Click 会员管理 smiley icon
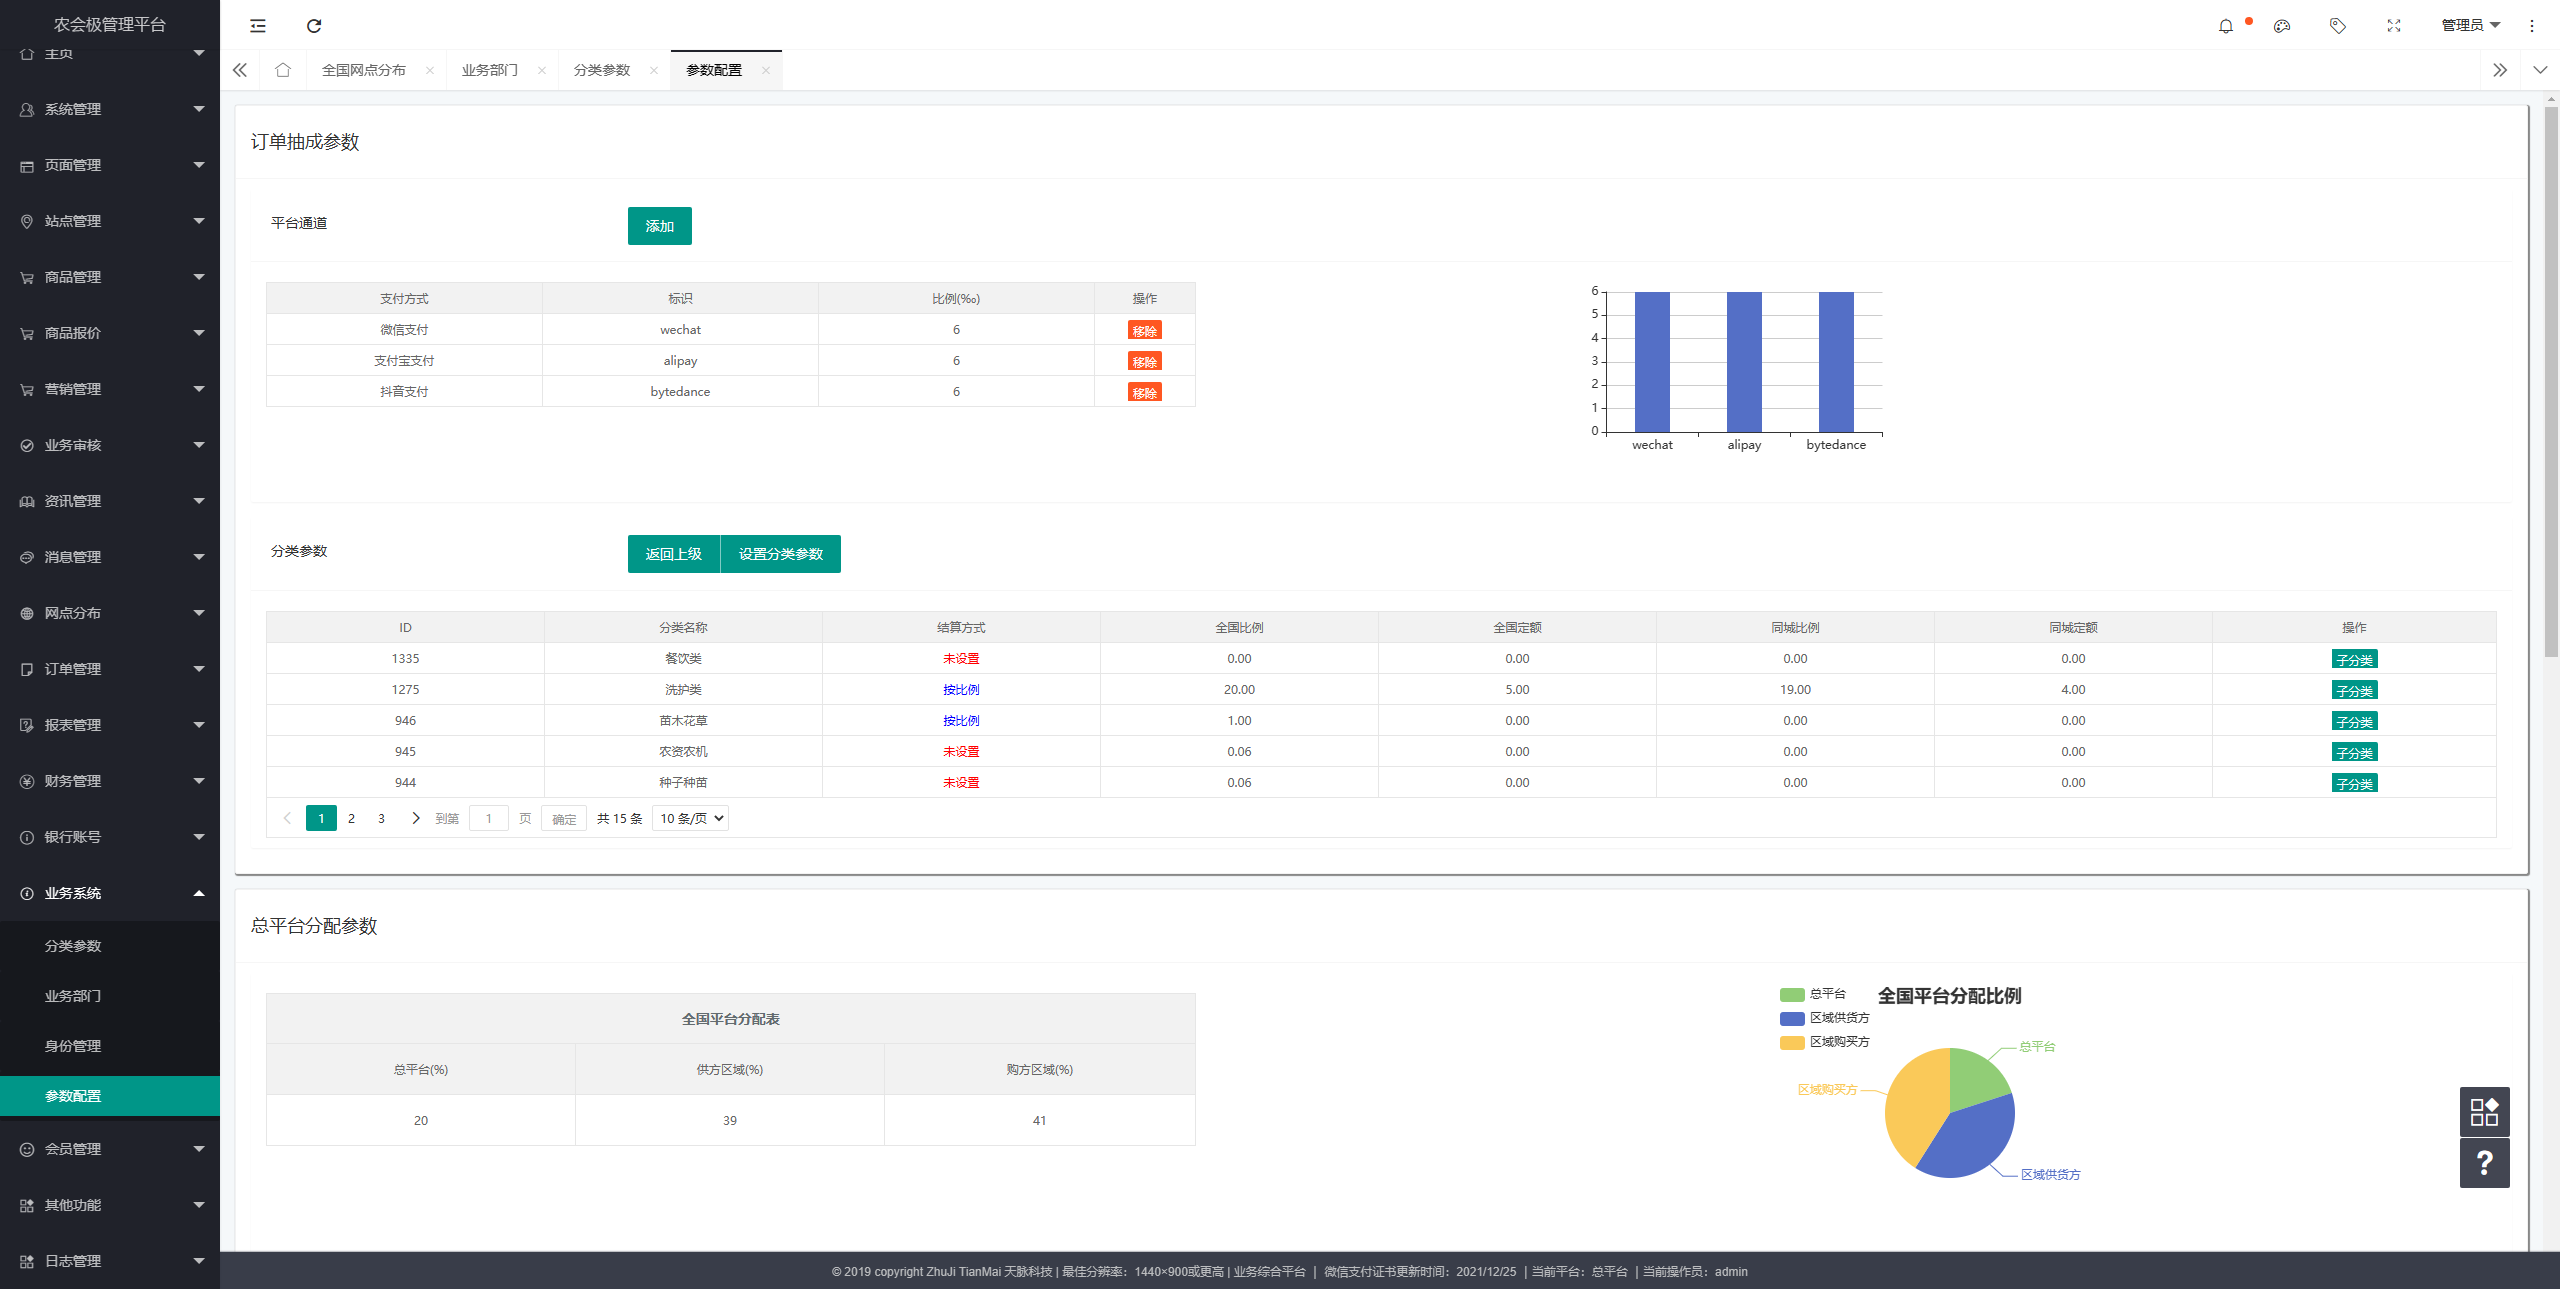 pos(27,1149)
